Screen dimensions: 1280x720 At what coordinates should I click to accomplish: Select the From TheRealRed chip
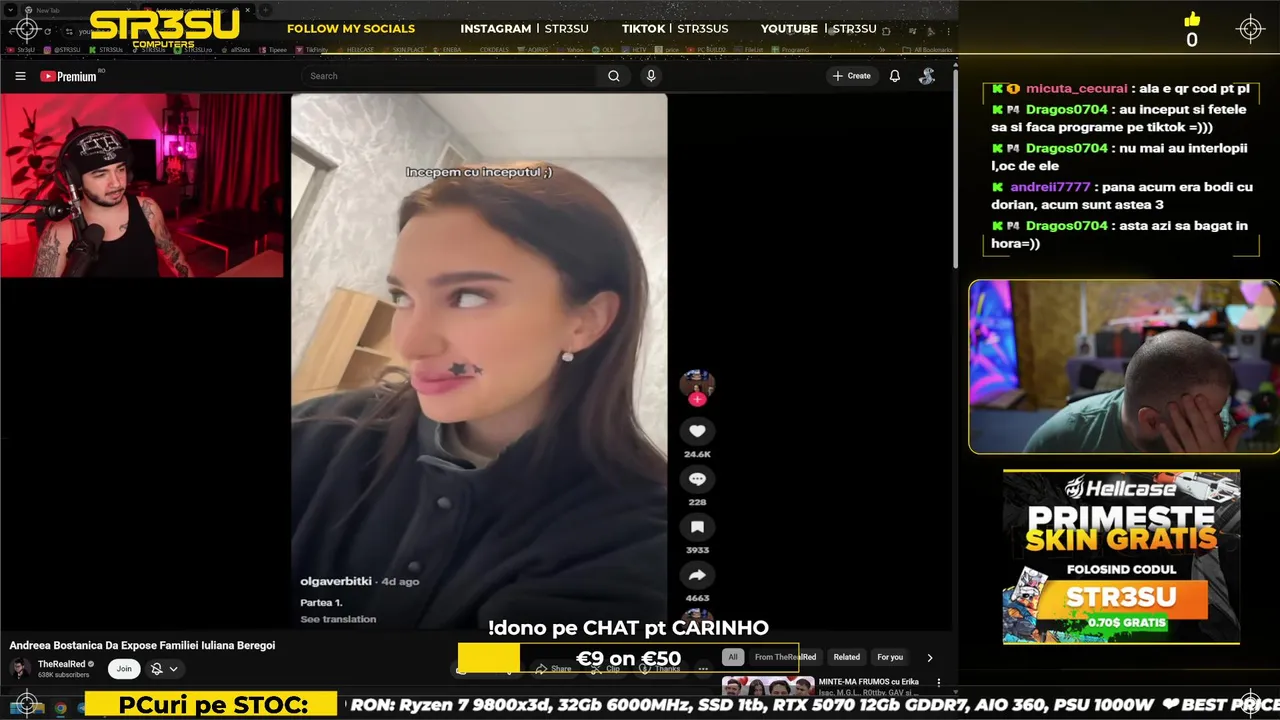[x=785, y=657]
